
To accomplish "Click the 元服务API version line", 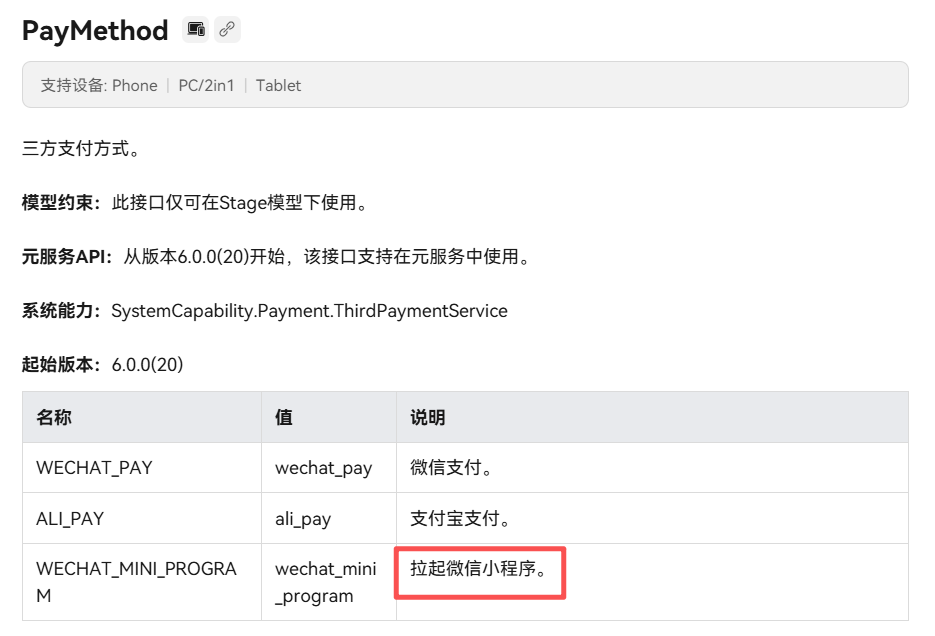I will click(x=276, y=257).
